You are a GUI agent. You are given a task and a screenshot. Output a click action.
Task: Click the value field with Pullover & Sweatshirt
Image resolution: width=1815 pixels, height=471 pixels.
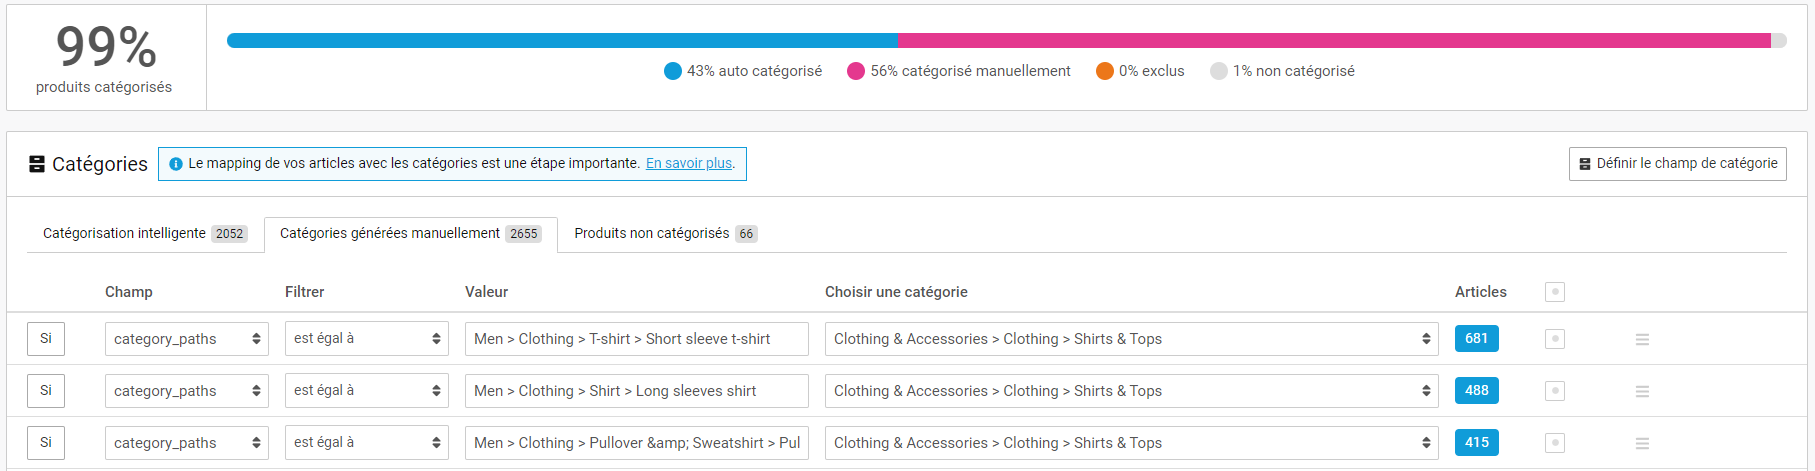(637, 443)
